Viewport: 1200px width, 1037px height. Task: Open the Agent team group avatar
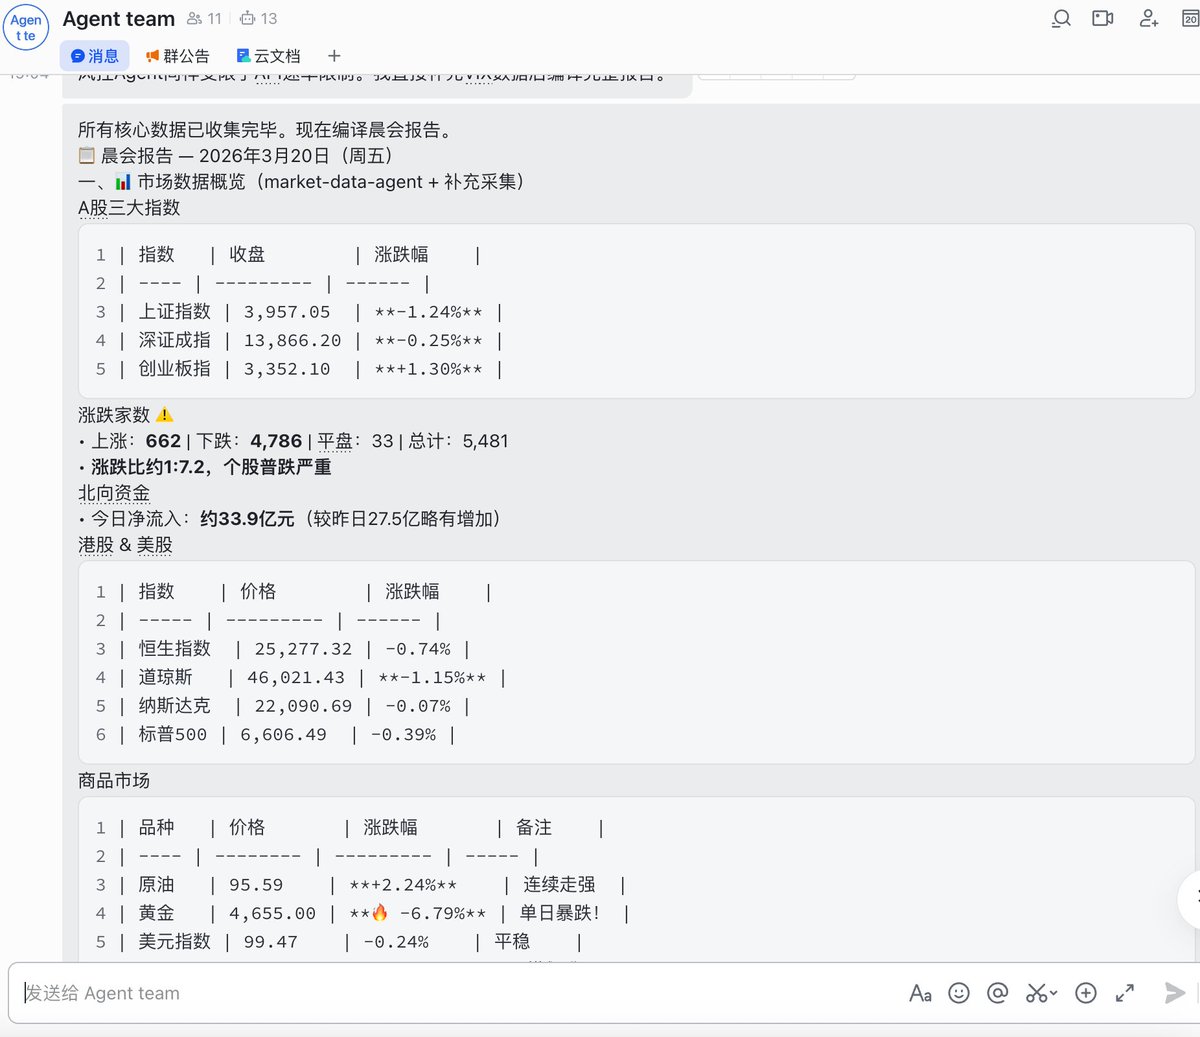(25, 27)
